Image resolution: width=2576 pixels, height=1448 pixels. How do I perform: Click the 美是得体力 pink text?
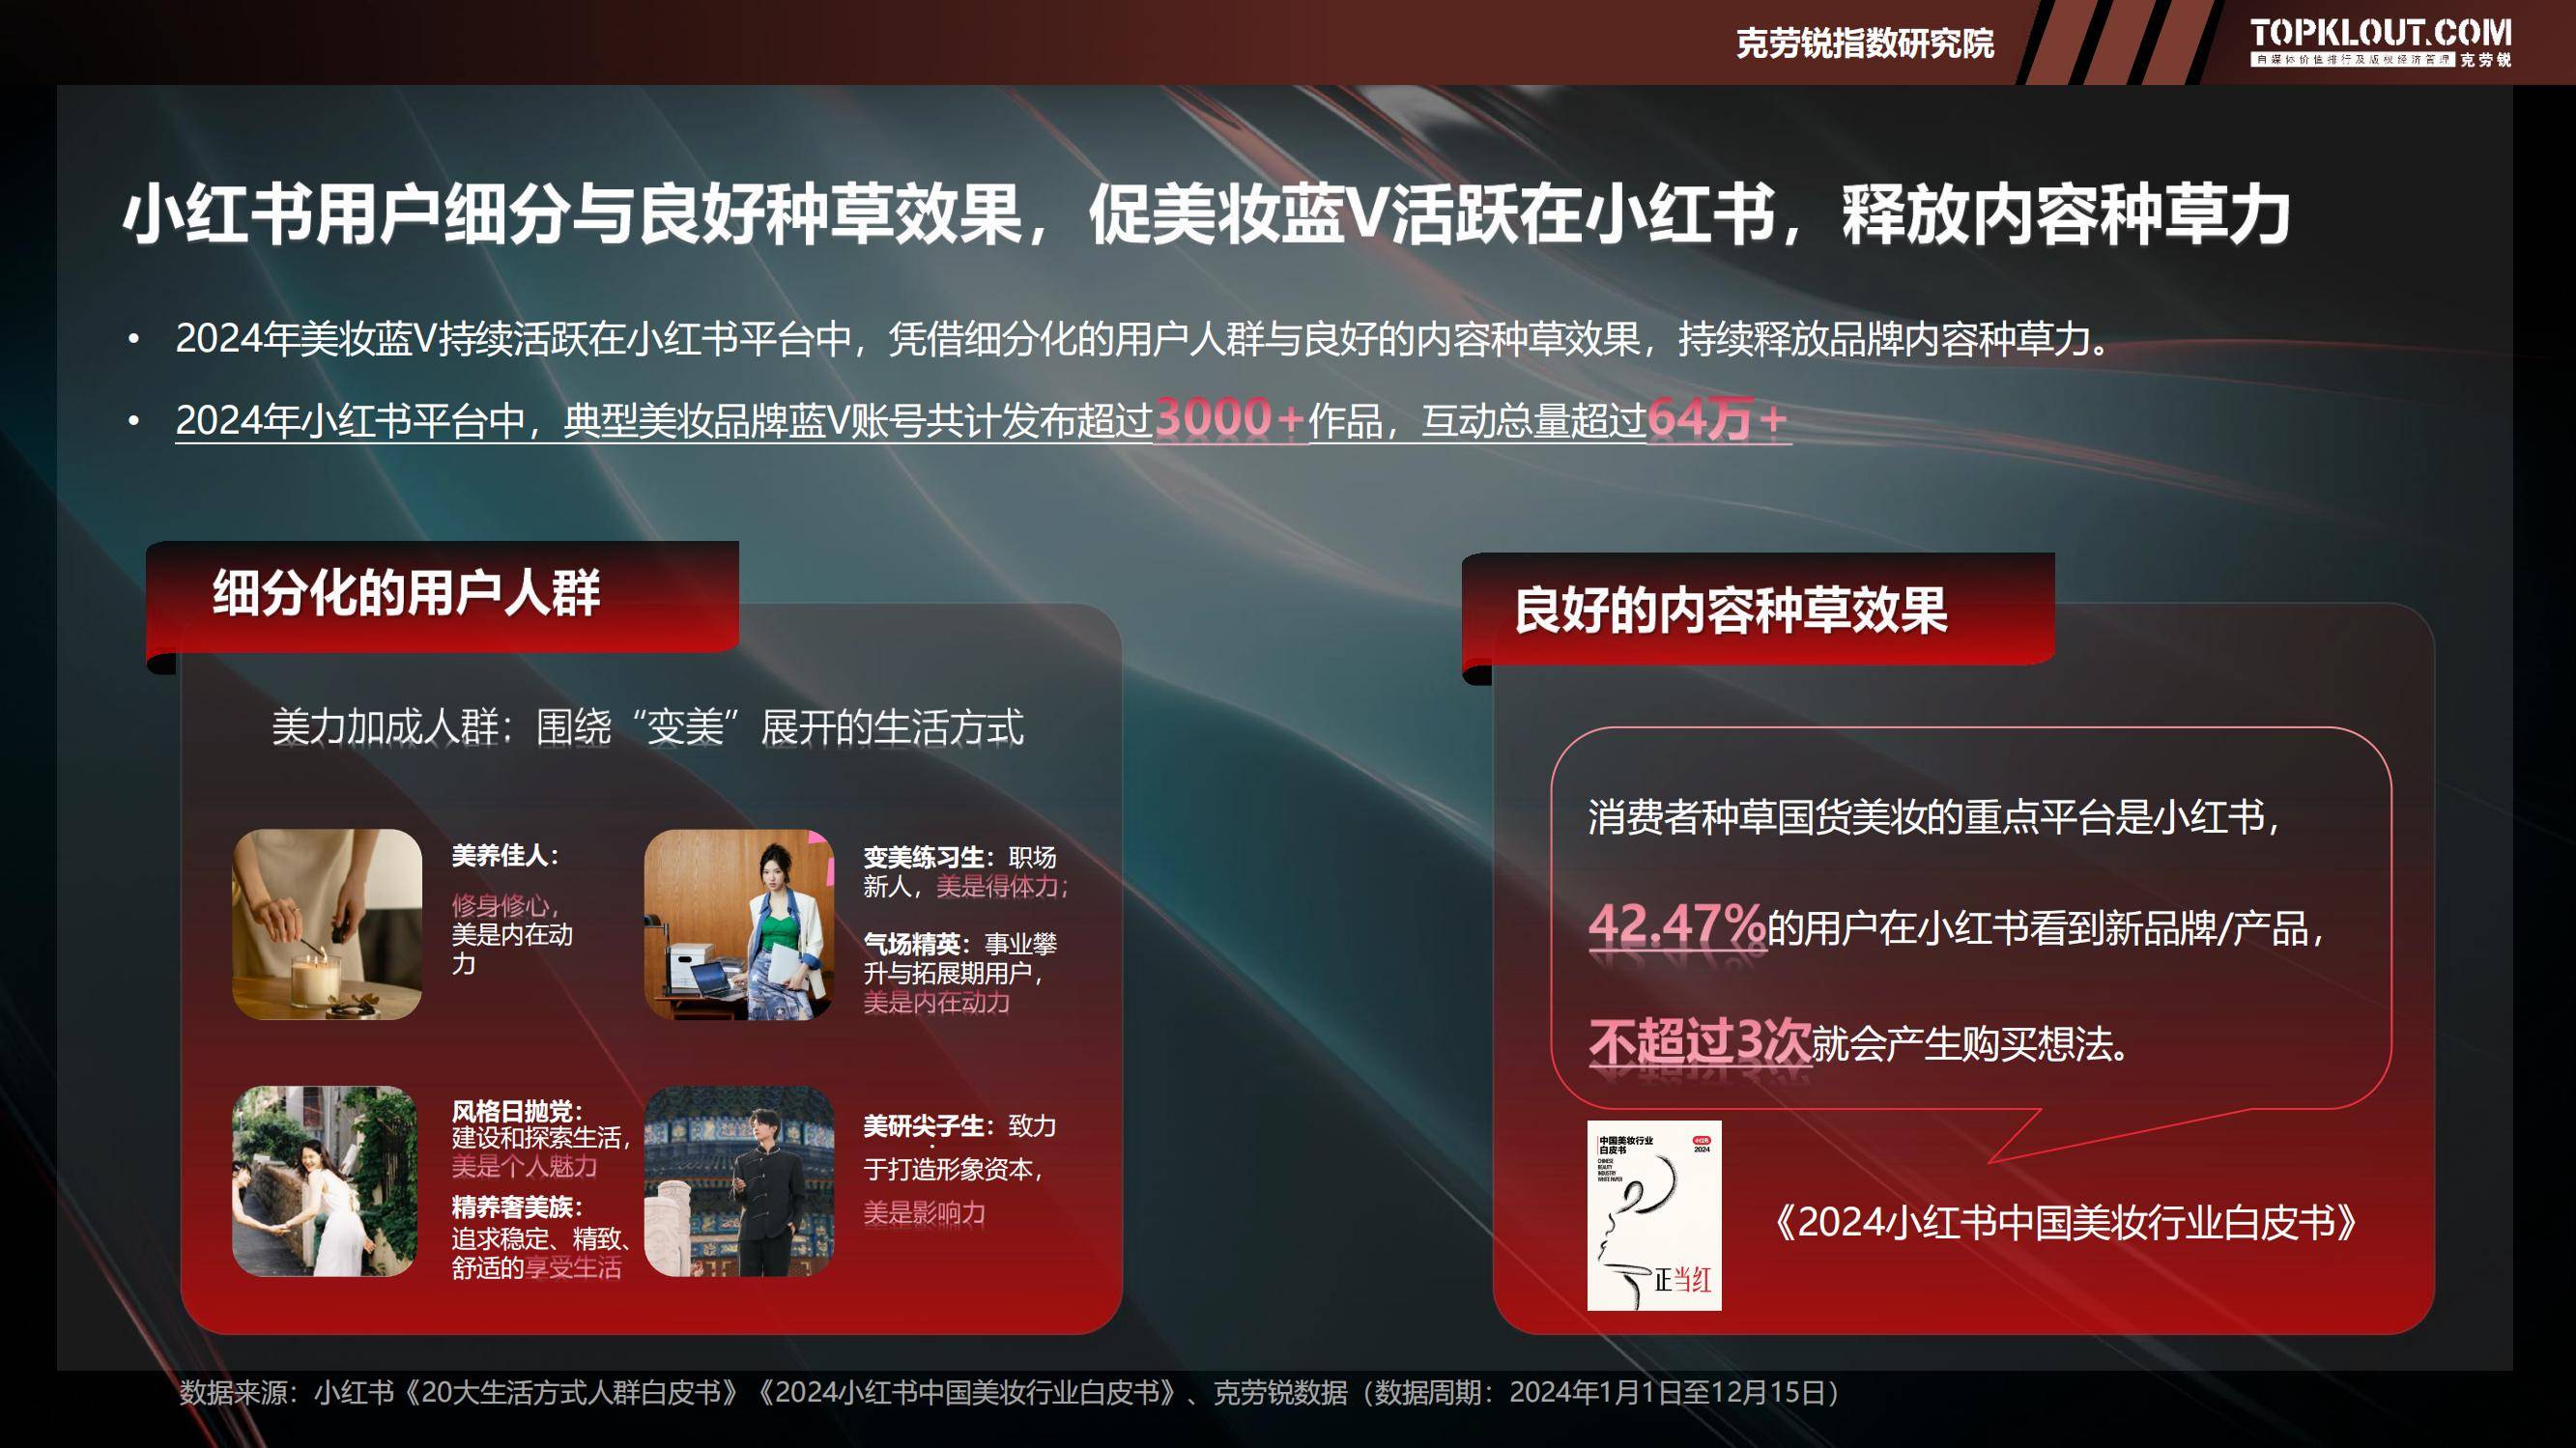coord(1002,886)
